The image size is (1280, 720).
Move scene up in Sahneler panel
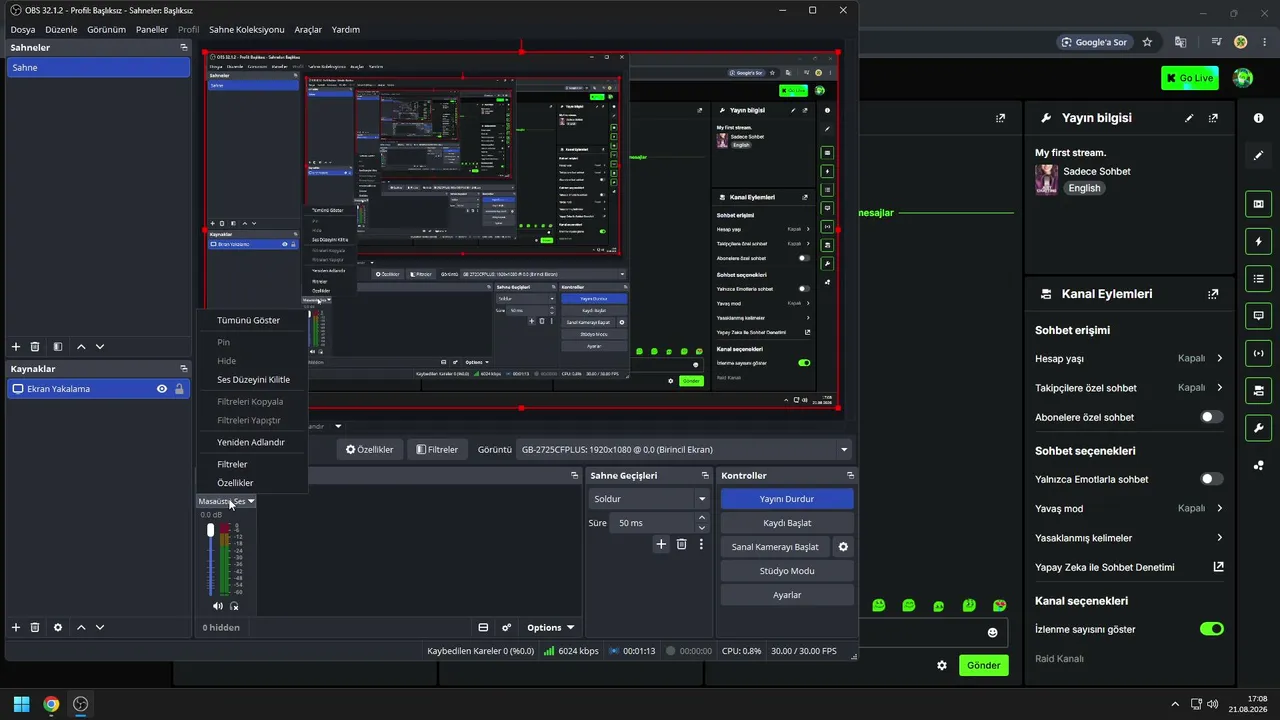click(81, 347)
